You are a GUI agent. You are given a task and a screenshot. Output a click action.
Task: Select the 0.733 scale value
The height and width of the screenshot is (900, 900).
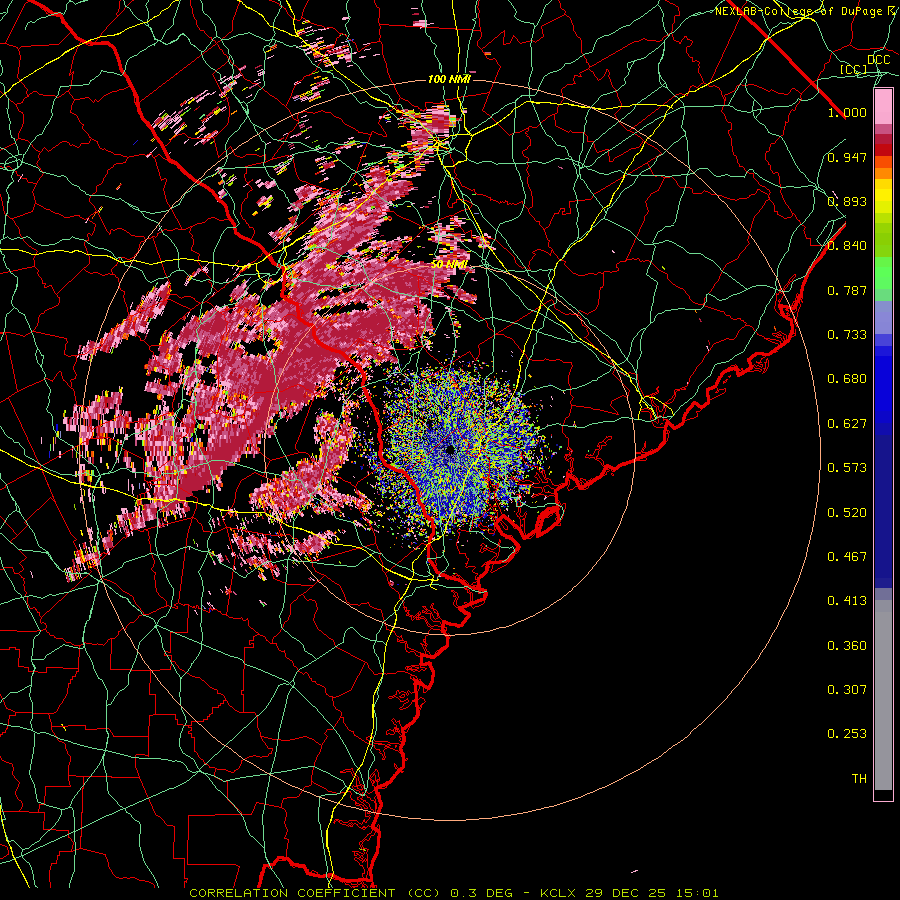(847, 335)
